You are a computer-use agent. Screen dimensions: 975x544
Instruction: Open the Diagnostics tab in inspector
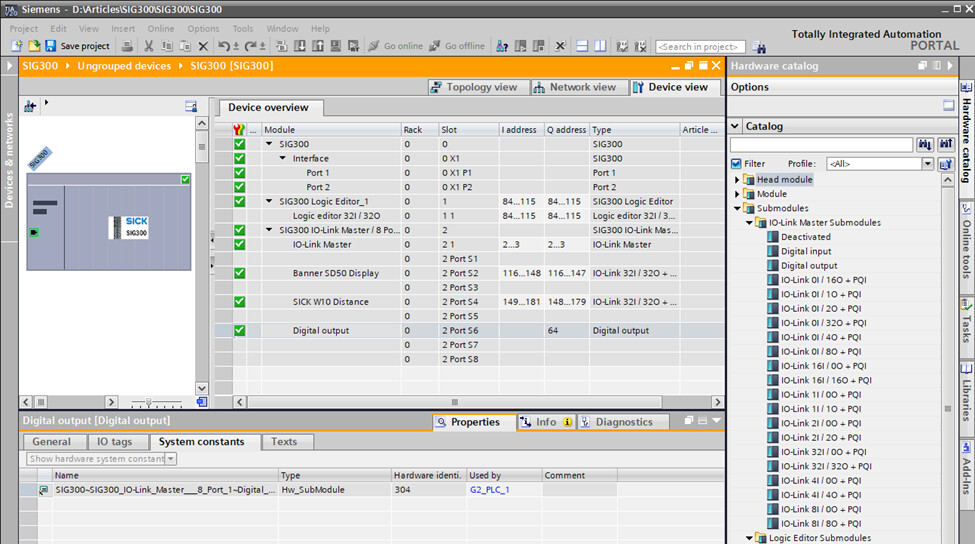(624, 422)
